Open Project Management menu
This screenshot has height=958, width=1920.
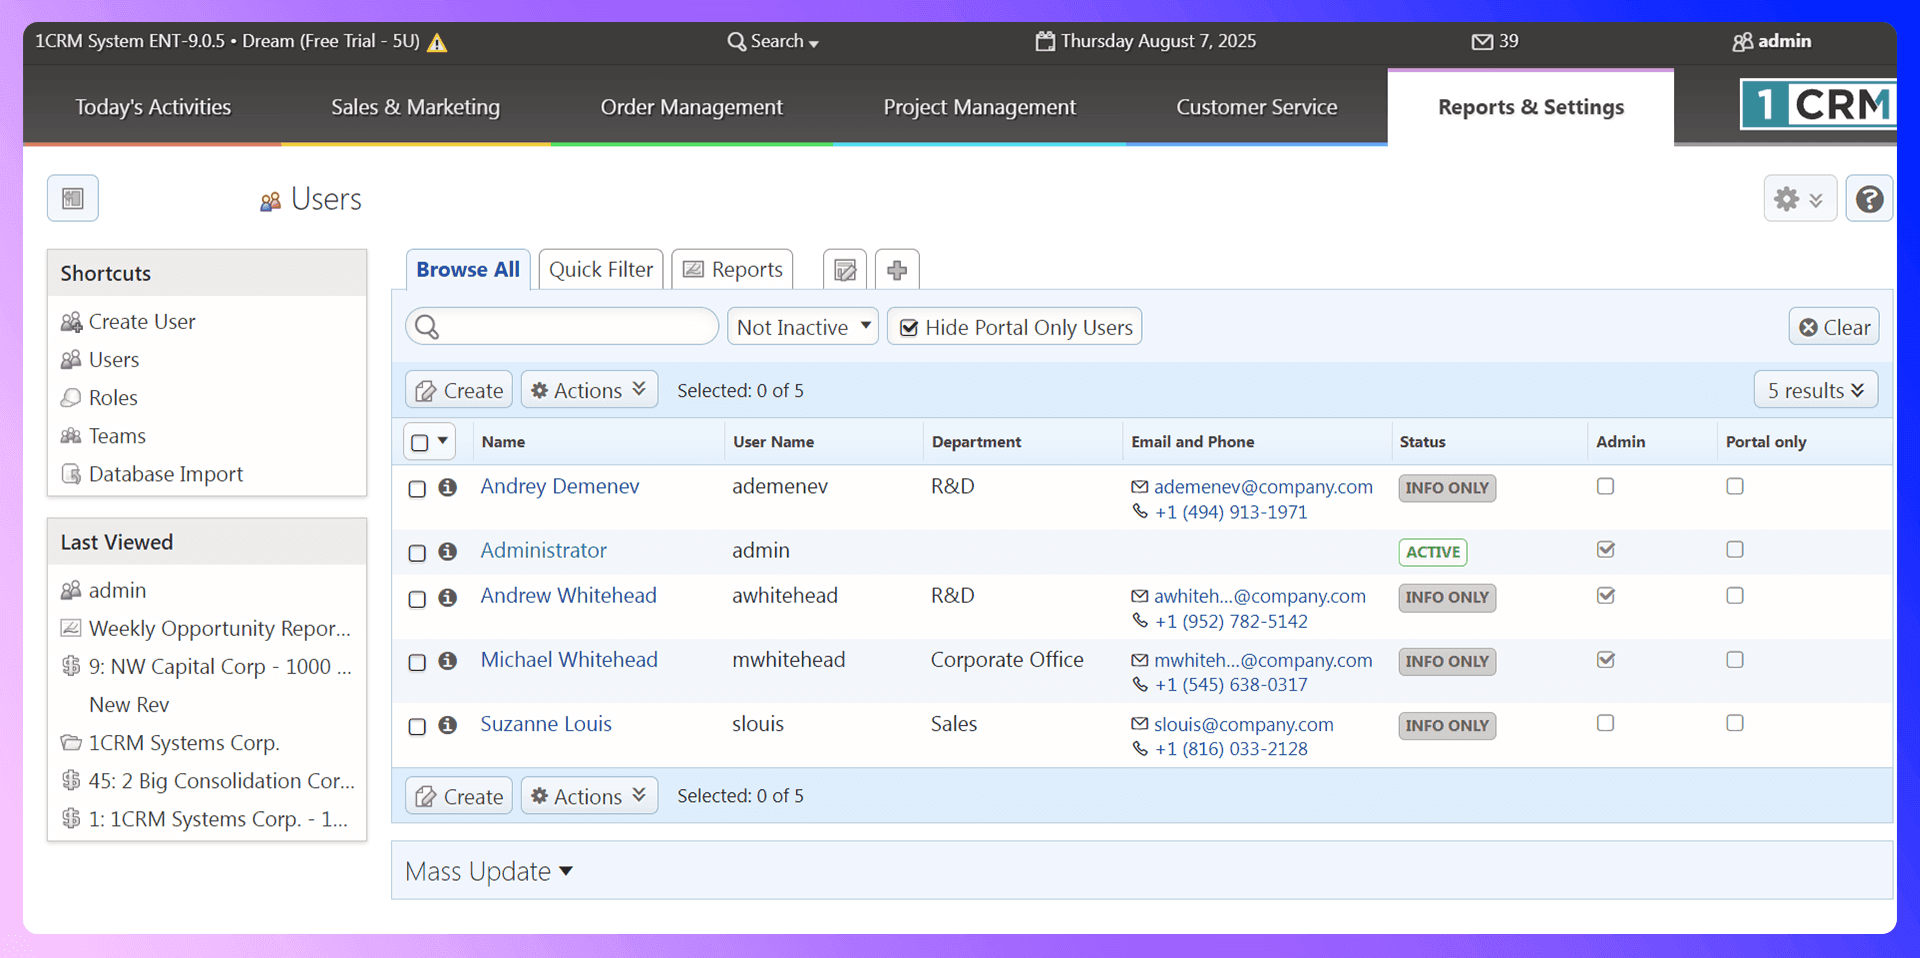point(980,107)
